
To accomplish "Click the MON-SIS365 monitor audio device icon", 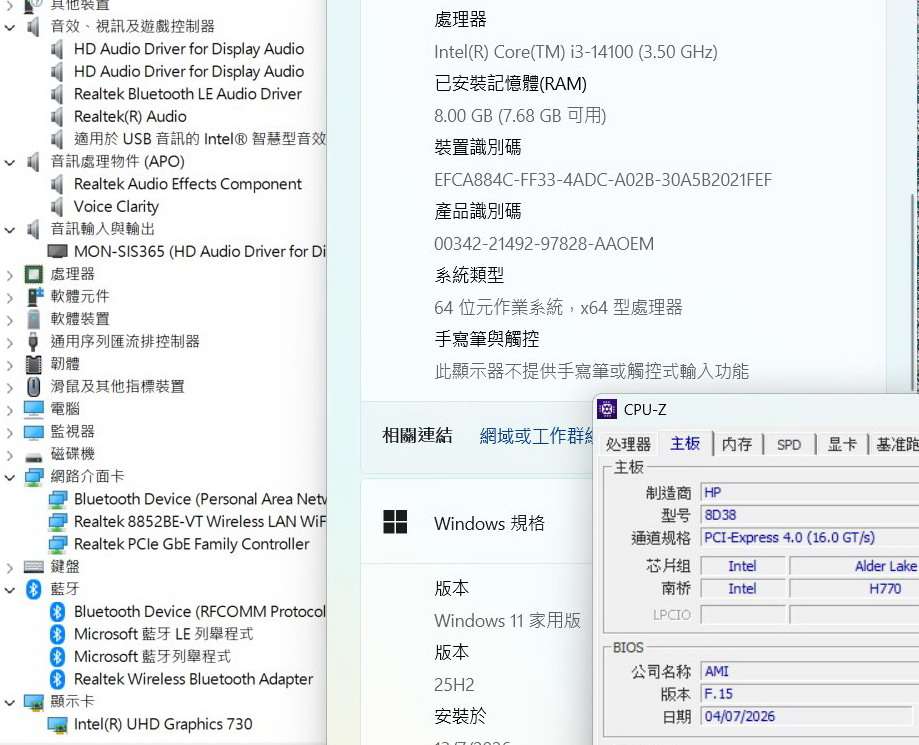I will 57,251.
